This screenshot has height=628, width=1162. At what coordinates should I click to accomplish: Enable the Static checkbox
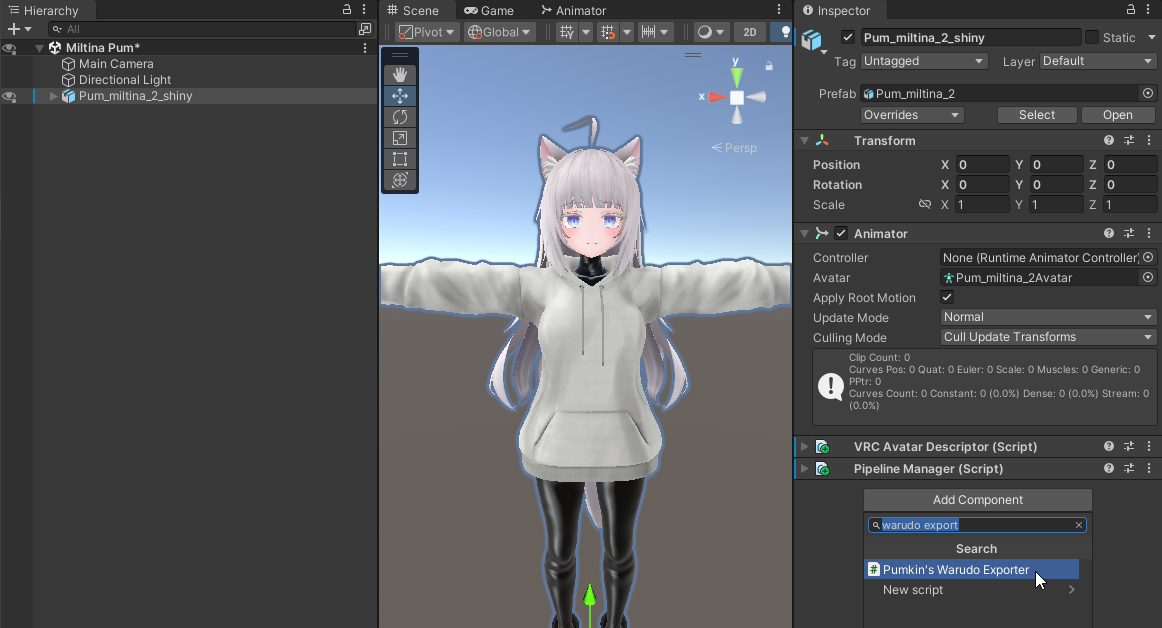(x=1092, y=37)
